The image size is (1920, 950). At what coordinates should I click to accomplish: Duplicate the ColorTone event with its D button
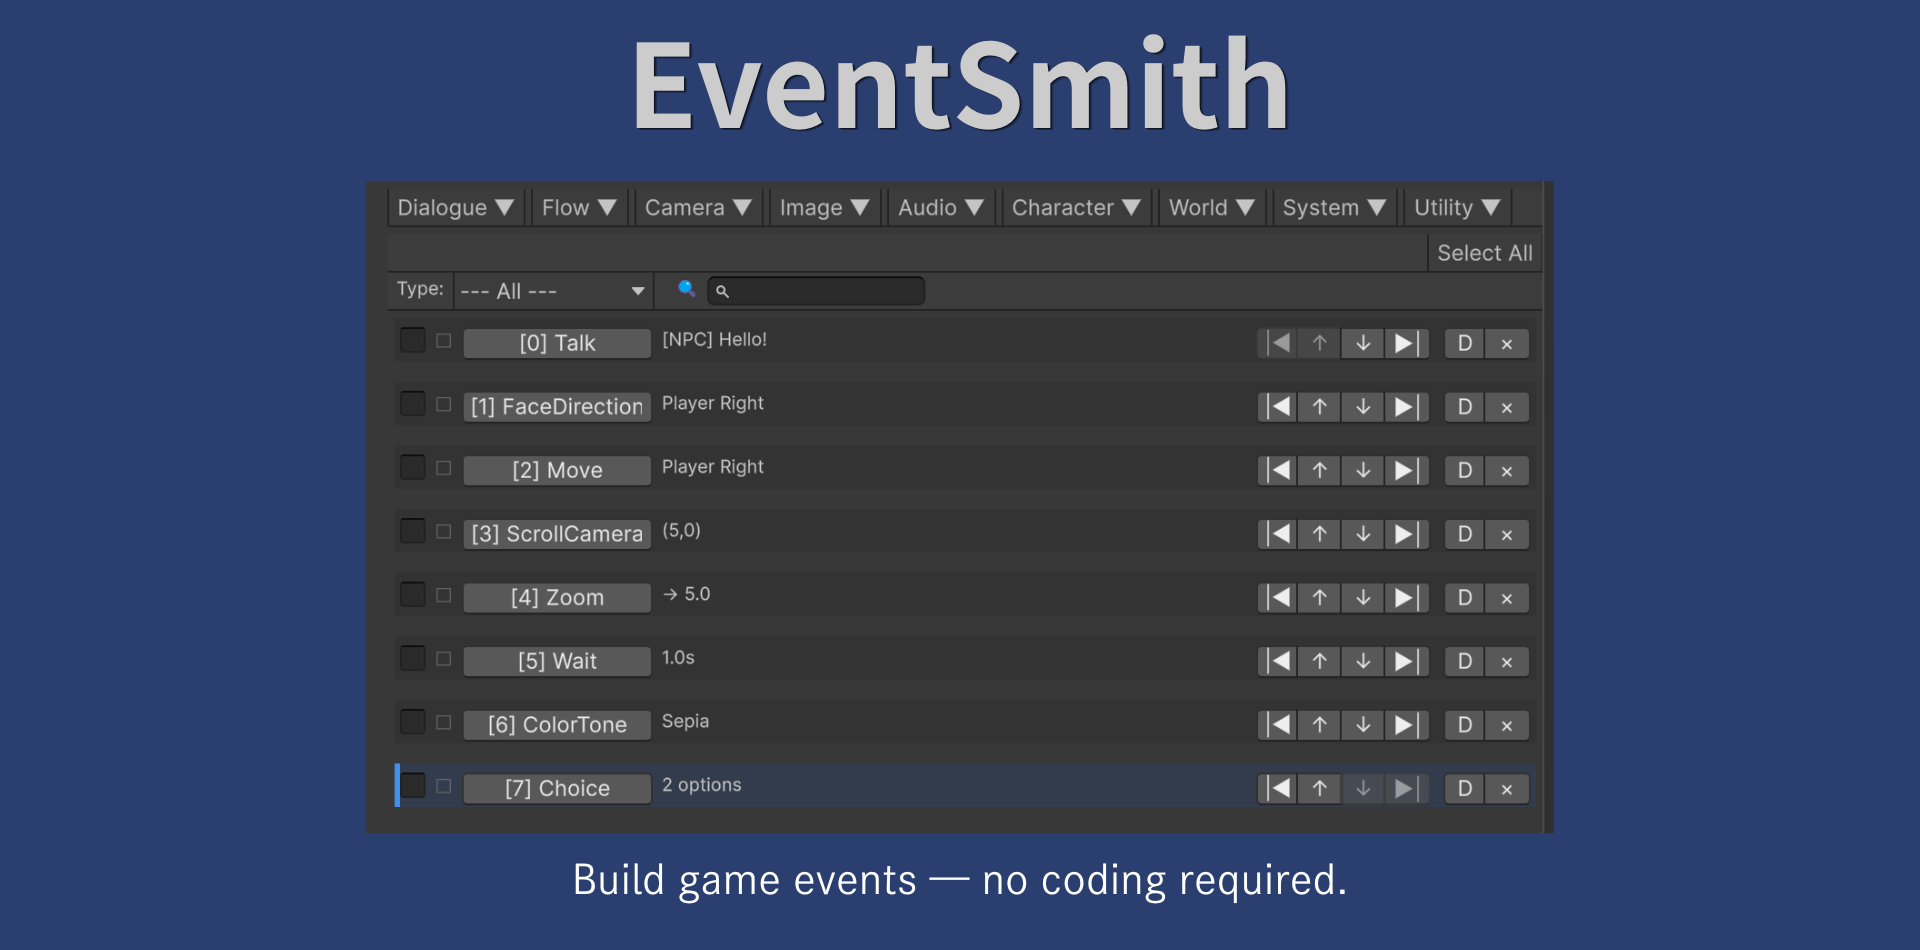1464,725
